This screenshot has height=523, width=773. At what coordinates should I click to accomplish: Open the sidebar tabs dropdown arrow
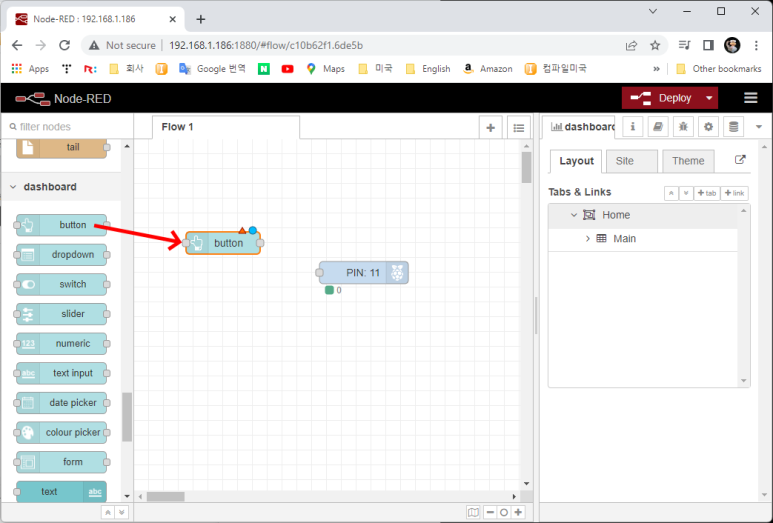[x=759, y=127]
